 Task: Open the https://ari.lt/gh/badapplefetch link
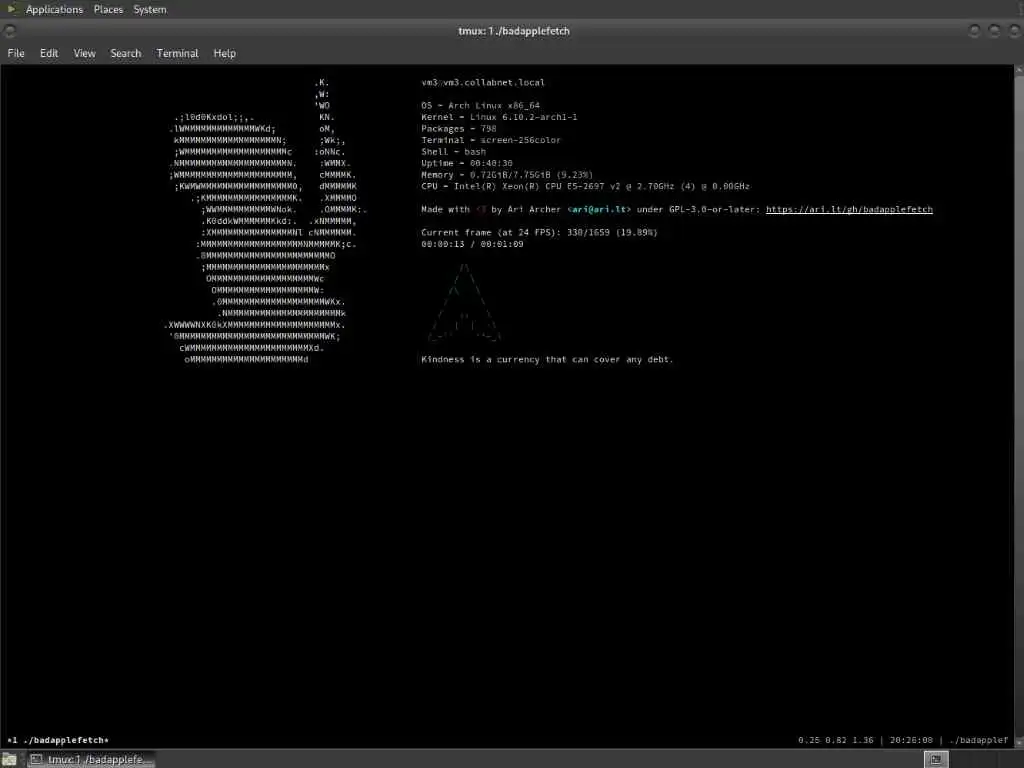tap(849, 210)
